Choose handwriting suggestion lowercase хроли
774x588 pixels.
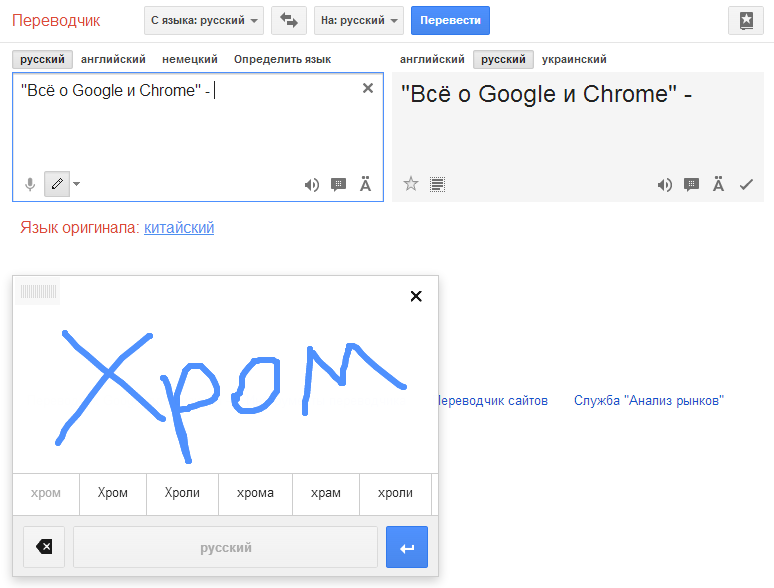395,493
